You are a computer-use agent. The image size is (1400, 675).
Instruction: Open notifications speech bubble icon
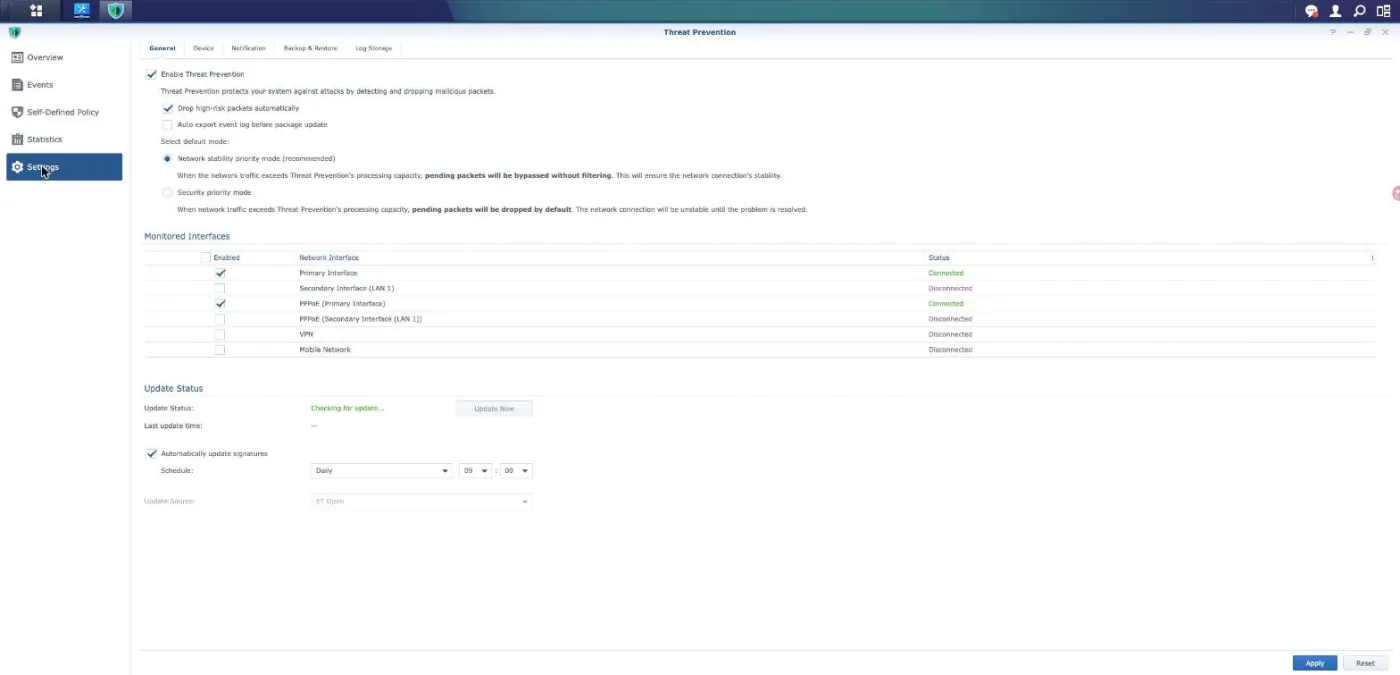(1312, 11)
